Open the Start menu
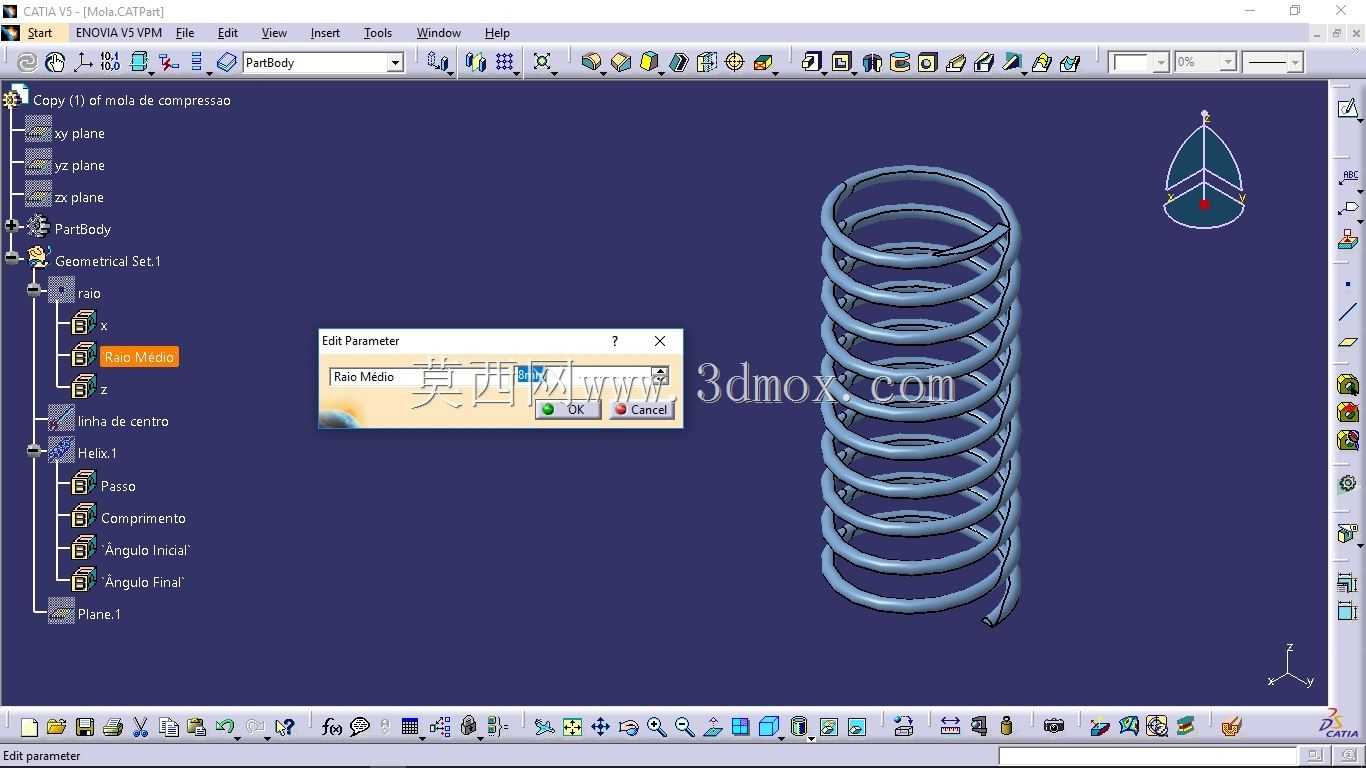Screen dimensions: 1366x768 click(40, 33)
